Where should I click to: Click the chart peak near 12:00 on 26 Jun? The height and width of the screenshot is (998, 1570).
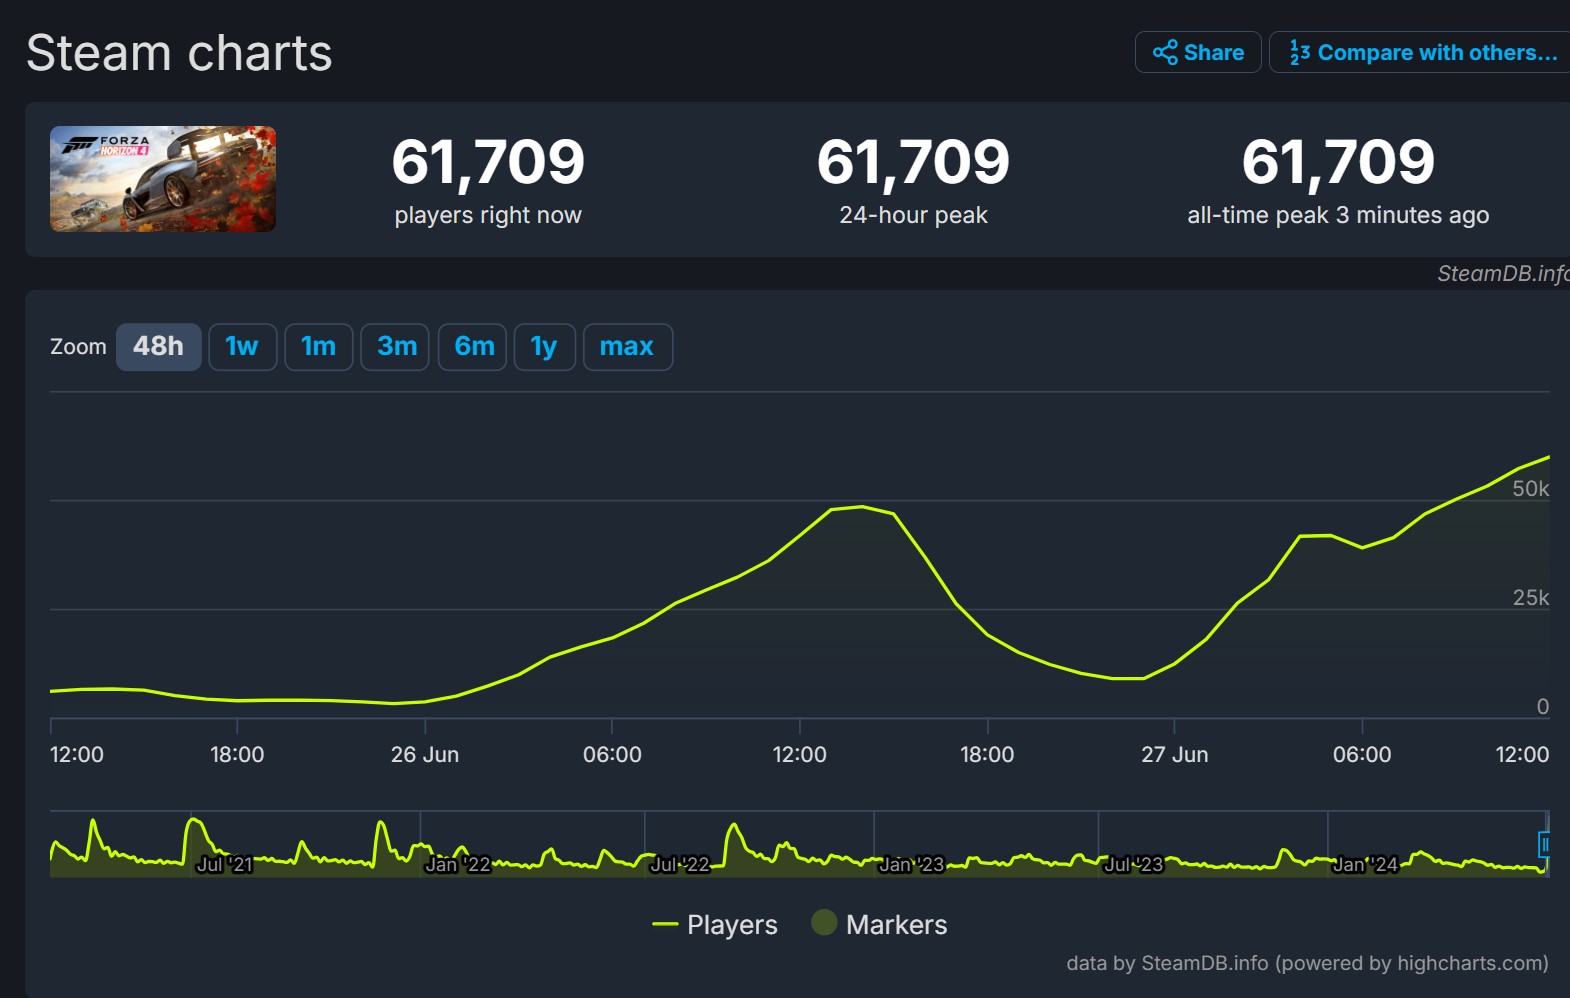tap(862, 506)
